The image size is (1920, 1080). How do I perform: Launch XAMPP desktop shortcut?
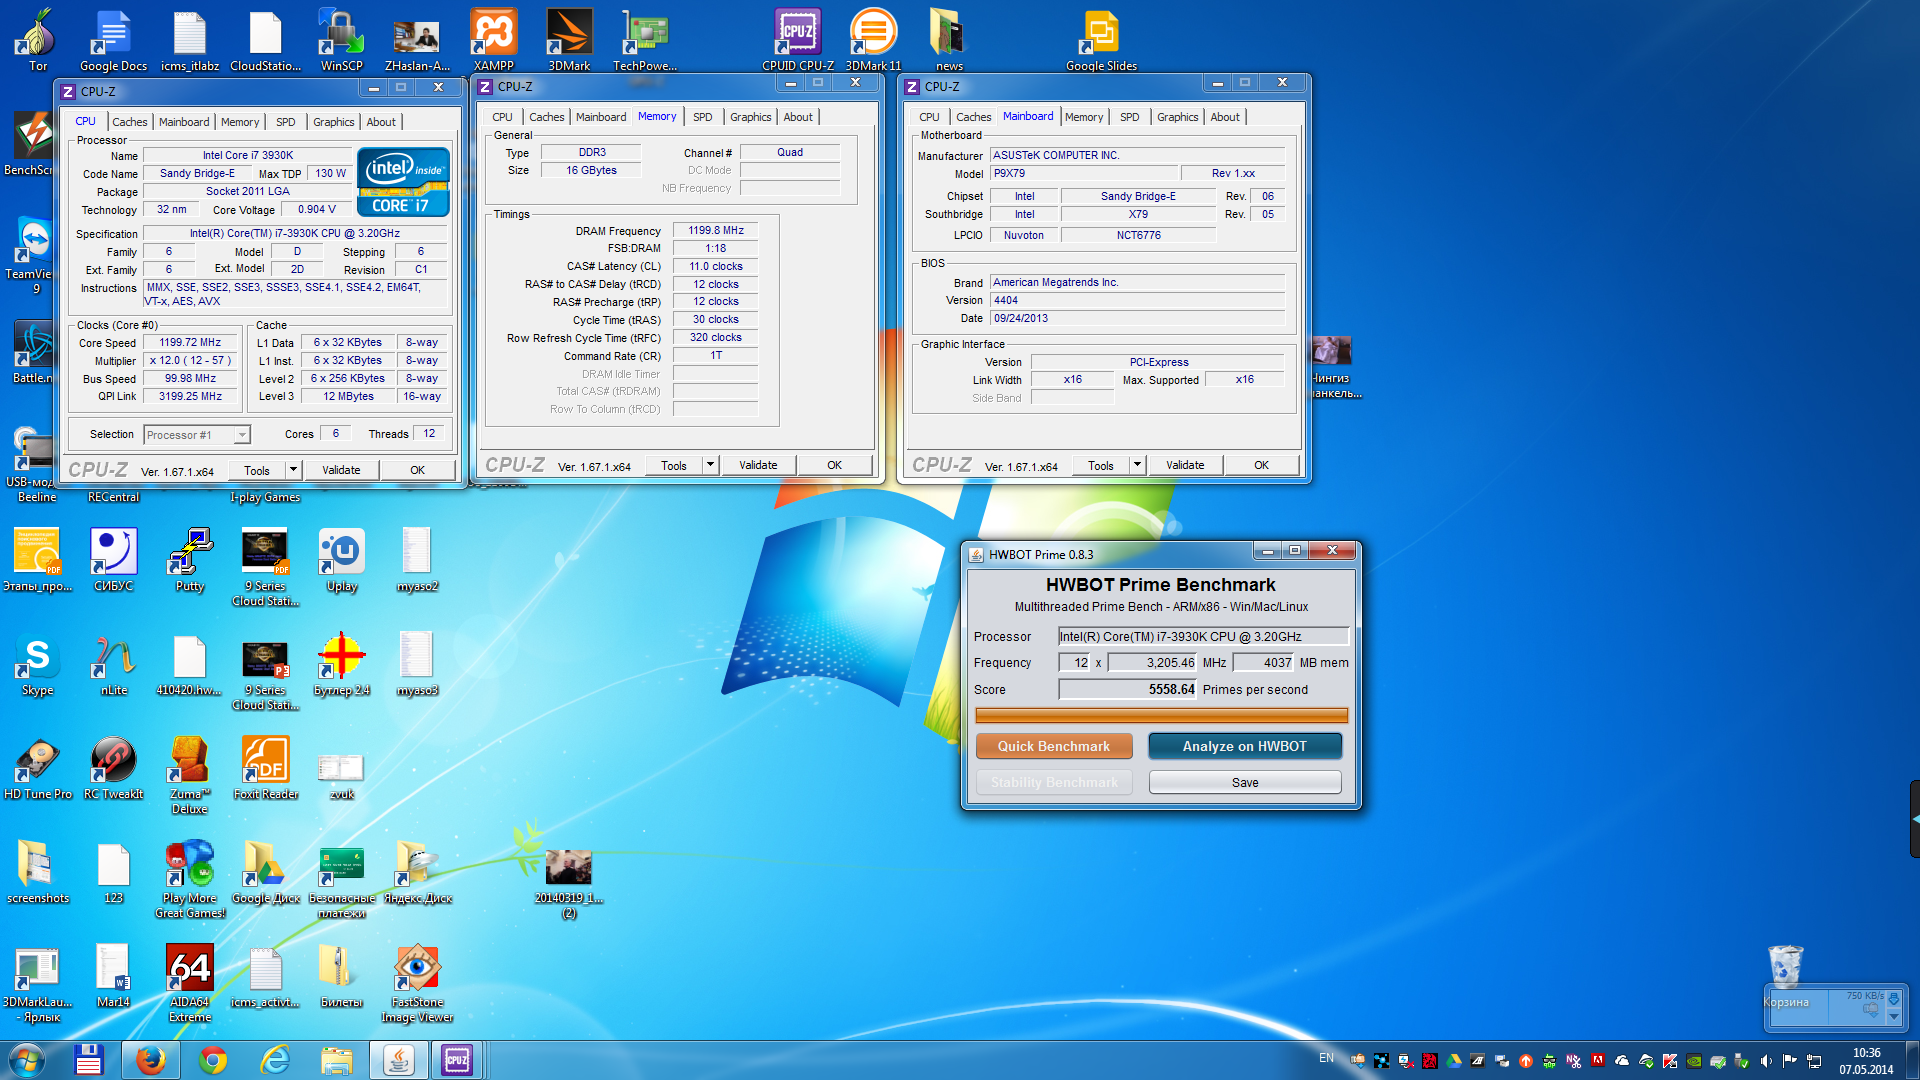tap(493, 40)
